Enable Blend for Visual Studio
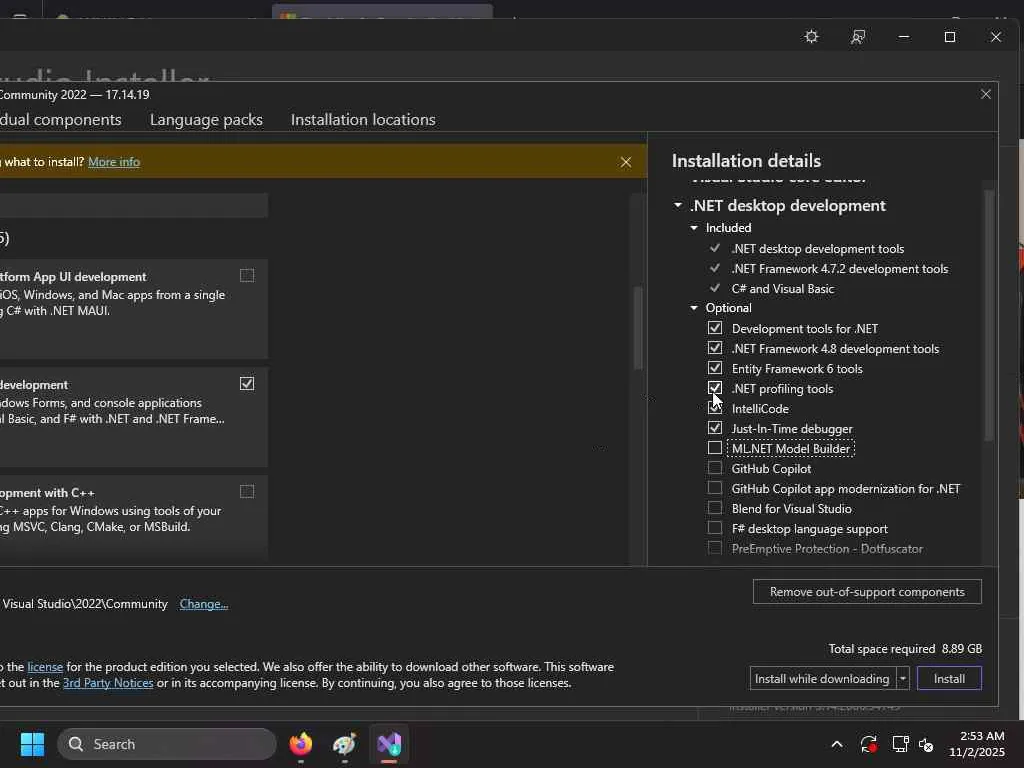 tap(715, 508)
